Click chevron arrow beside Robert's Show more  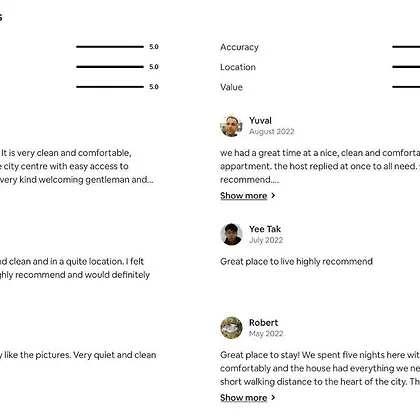pyautogui.click(x=273, y=398)
